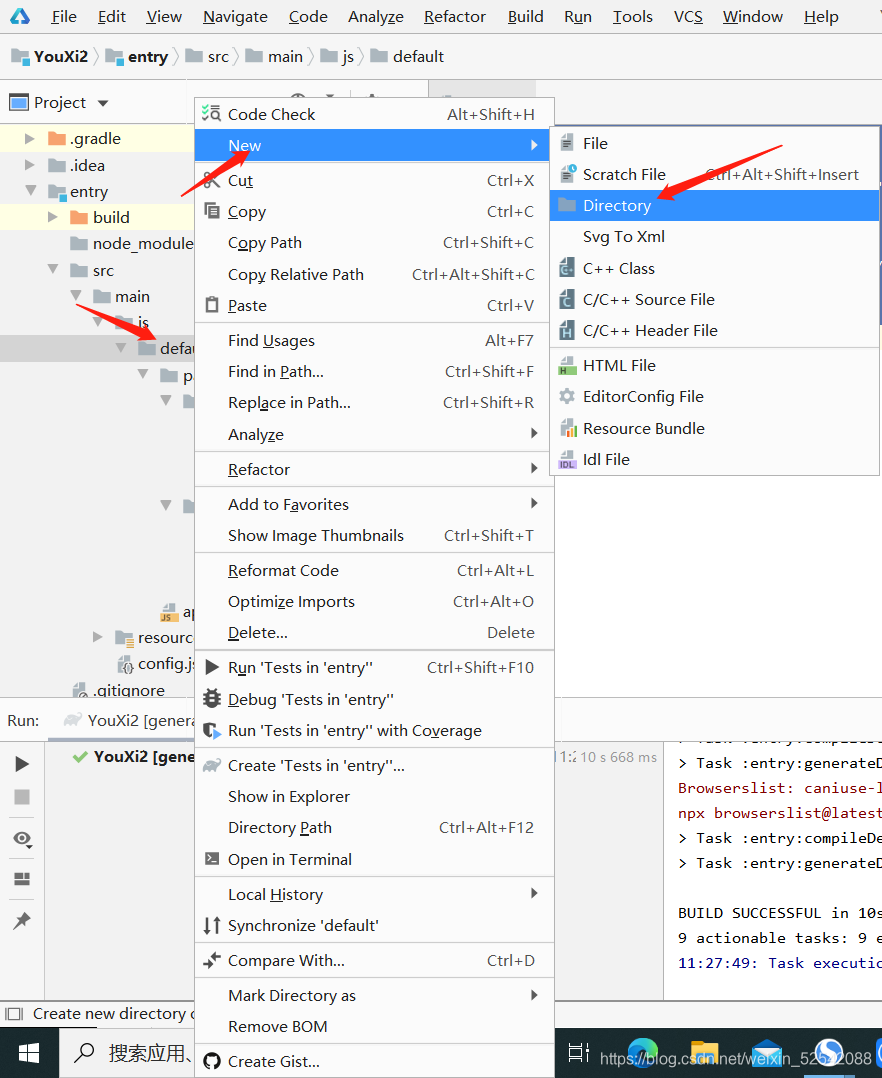Toggle tool window buttons at bottom-left corner

pos(13,1014)
